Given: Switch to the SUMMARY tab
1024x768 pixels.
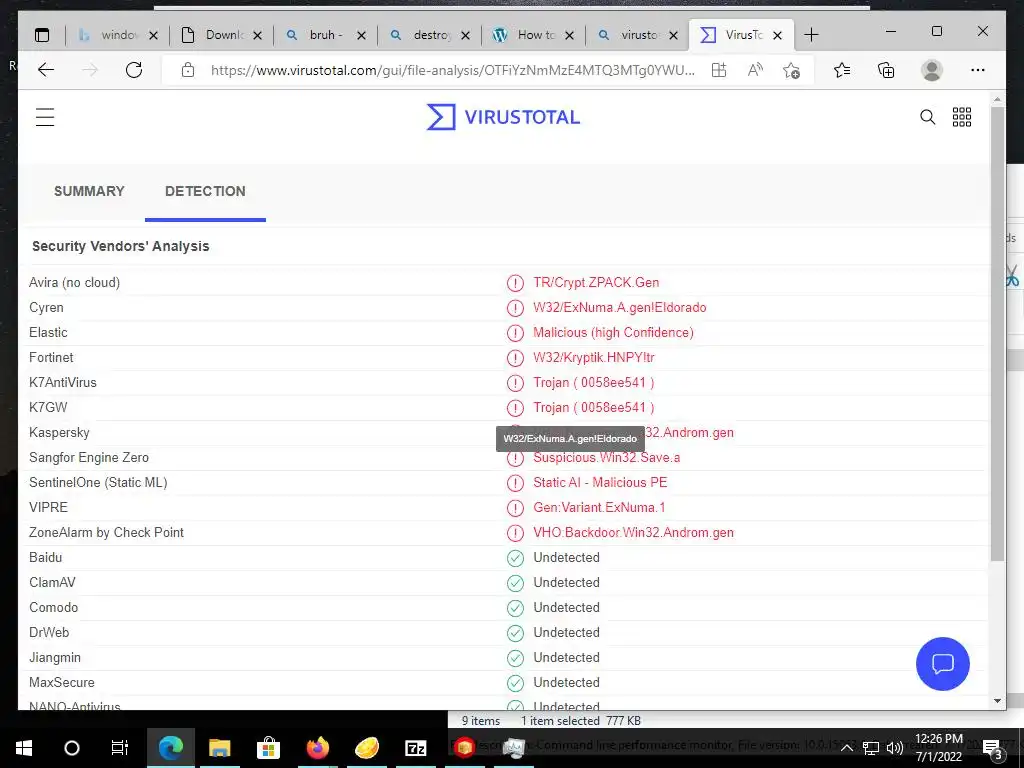Looking at the screenshot, I should pyautogui.click(x=89, y=191).
